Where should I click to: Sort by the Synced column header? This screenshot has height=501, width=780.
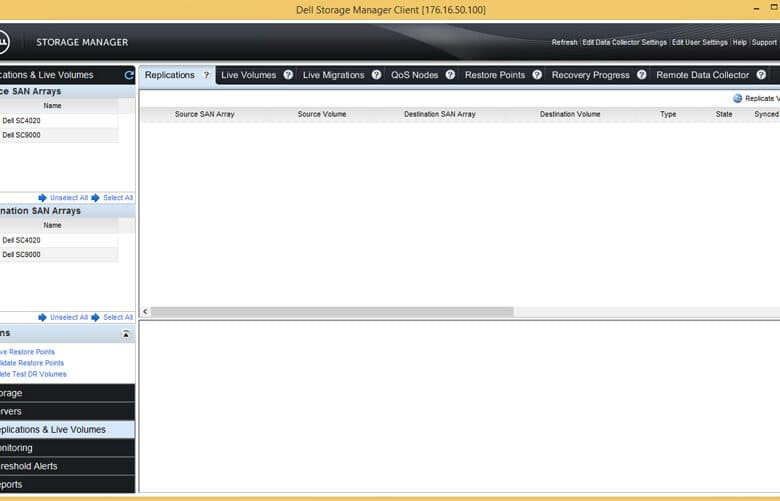coord(766,114)
